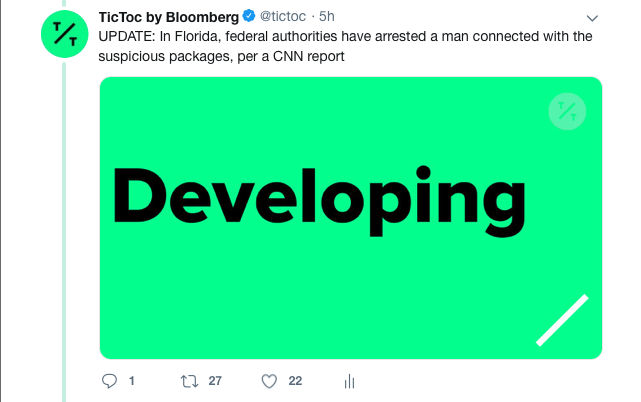The height and width of the screenshot is (402, 641).
Task: Expand the tweet options chevron
Action: point(592,18)
